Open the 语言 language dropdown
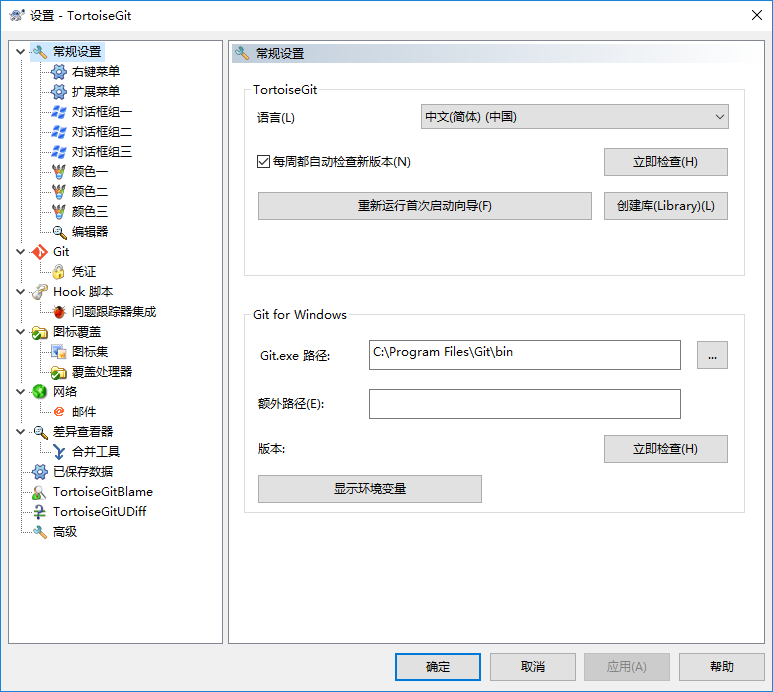The image size is (773, 692). 574,117
